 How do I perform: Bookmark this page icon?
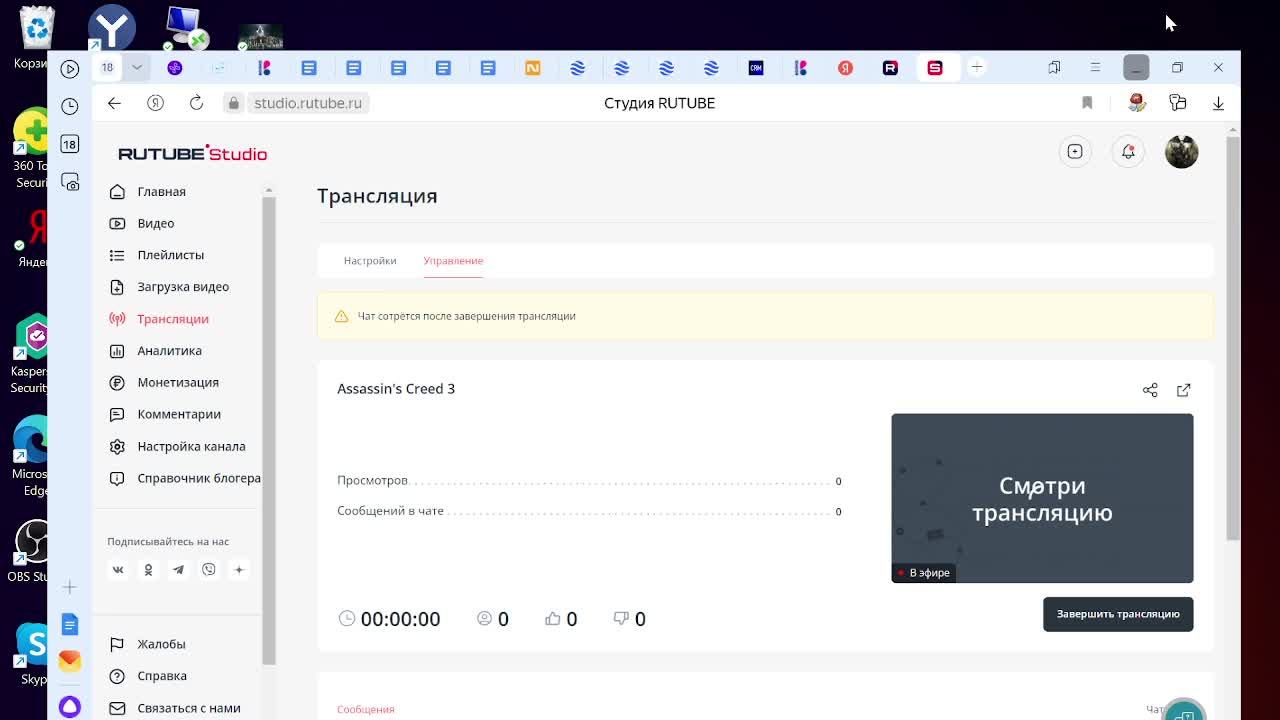(x=1087, y=103)
